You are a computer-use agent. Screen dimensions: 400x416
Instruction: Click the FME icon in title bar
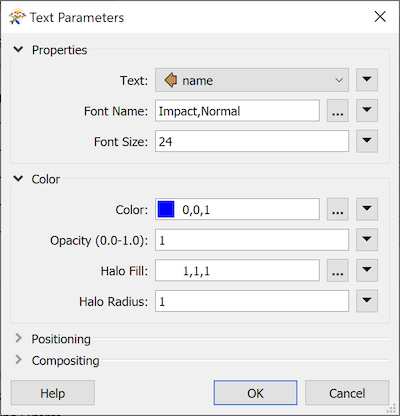17,17
